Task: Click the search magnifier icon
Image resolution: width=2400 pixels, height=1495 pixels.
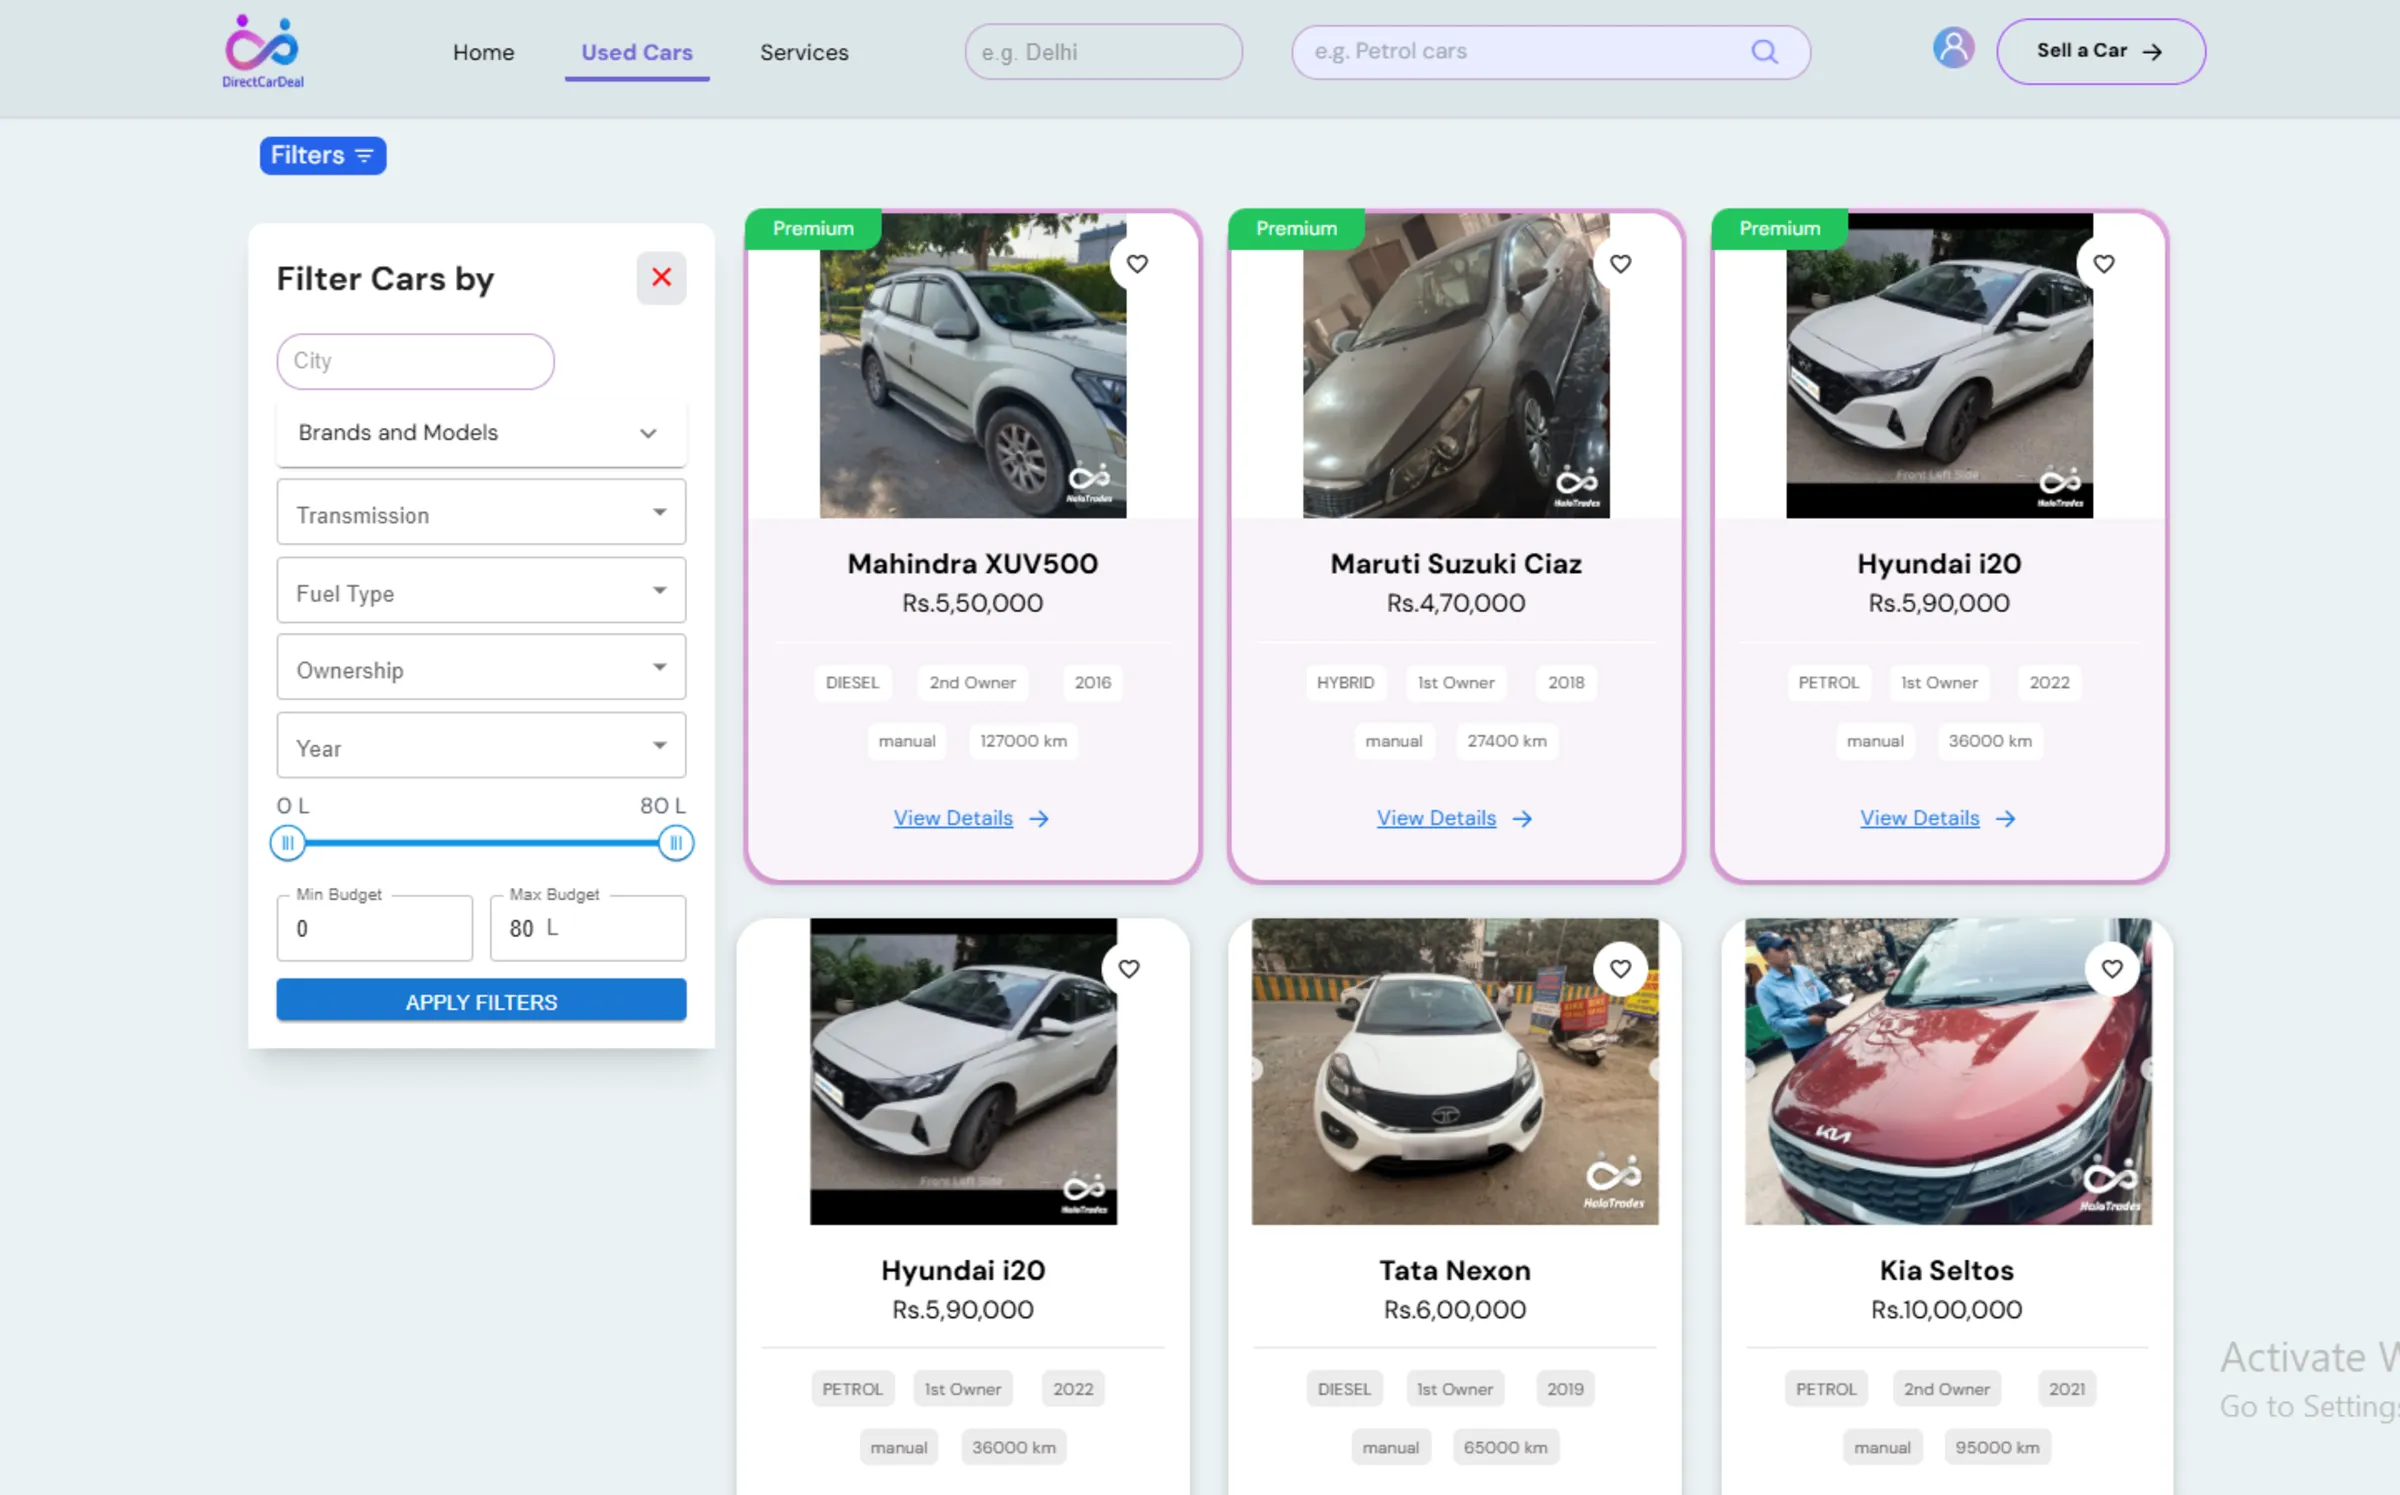Action: [1765, 52]
